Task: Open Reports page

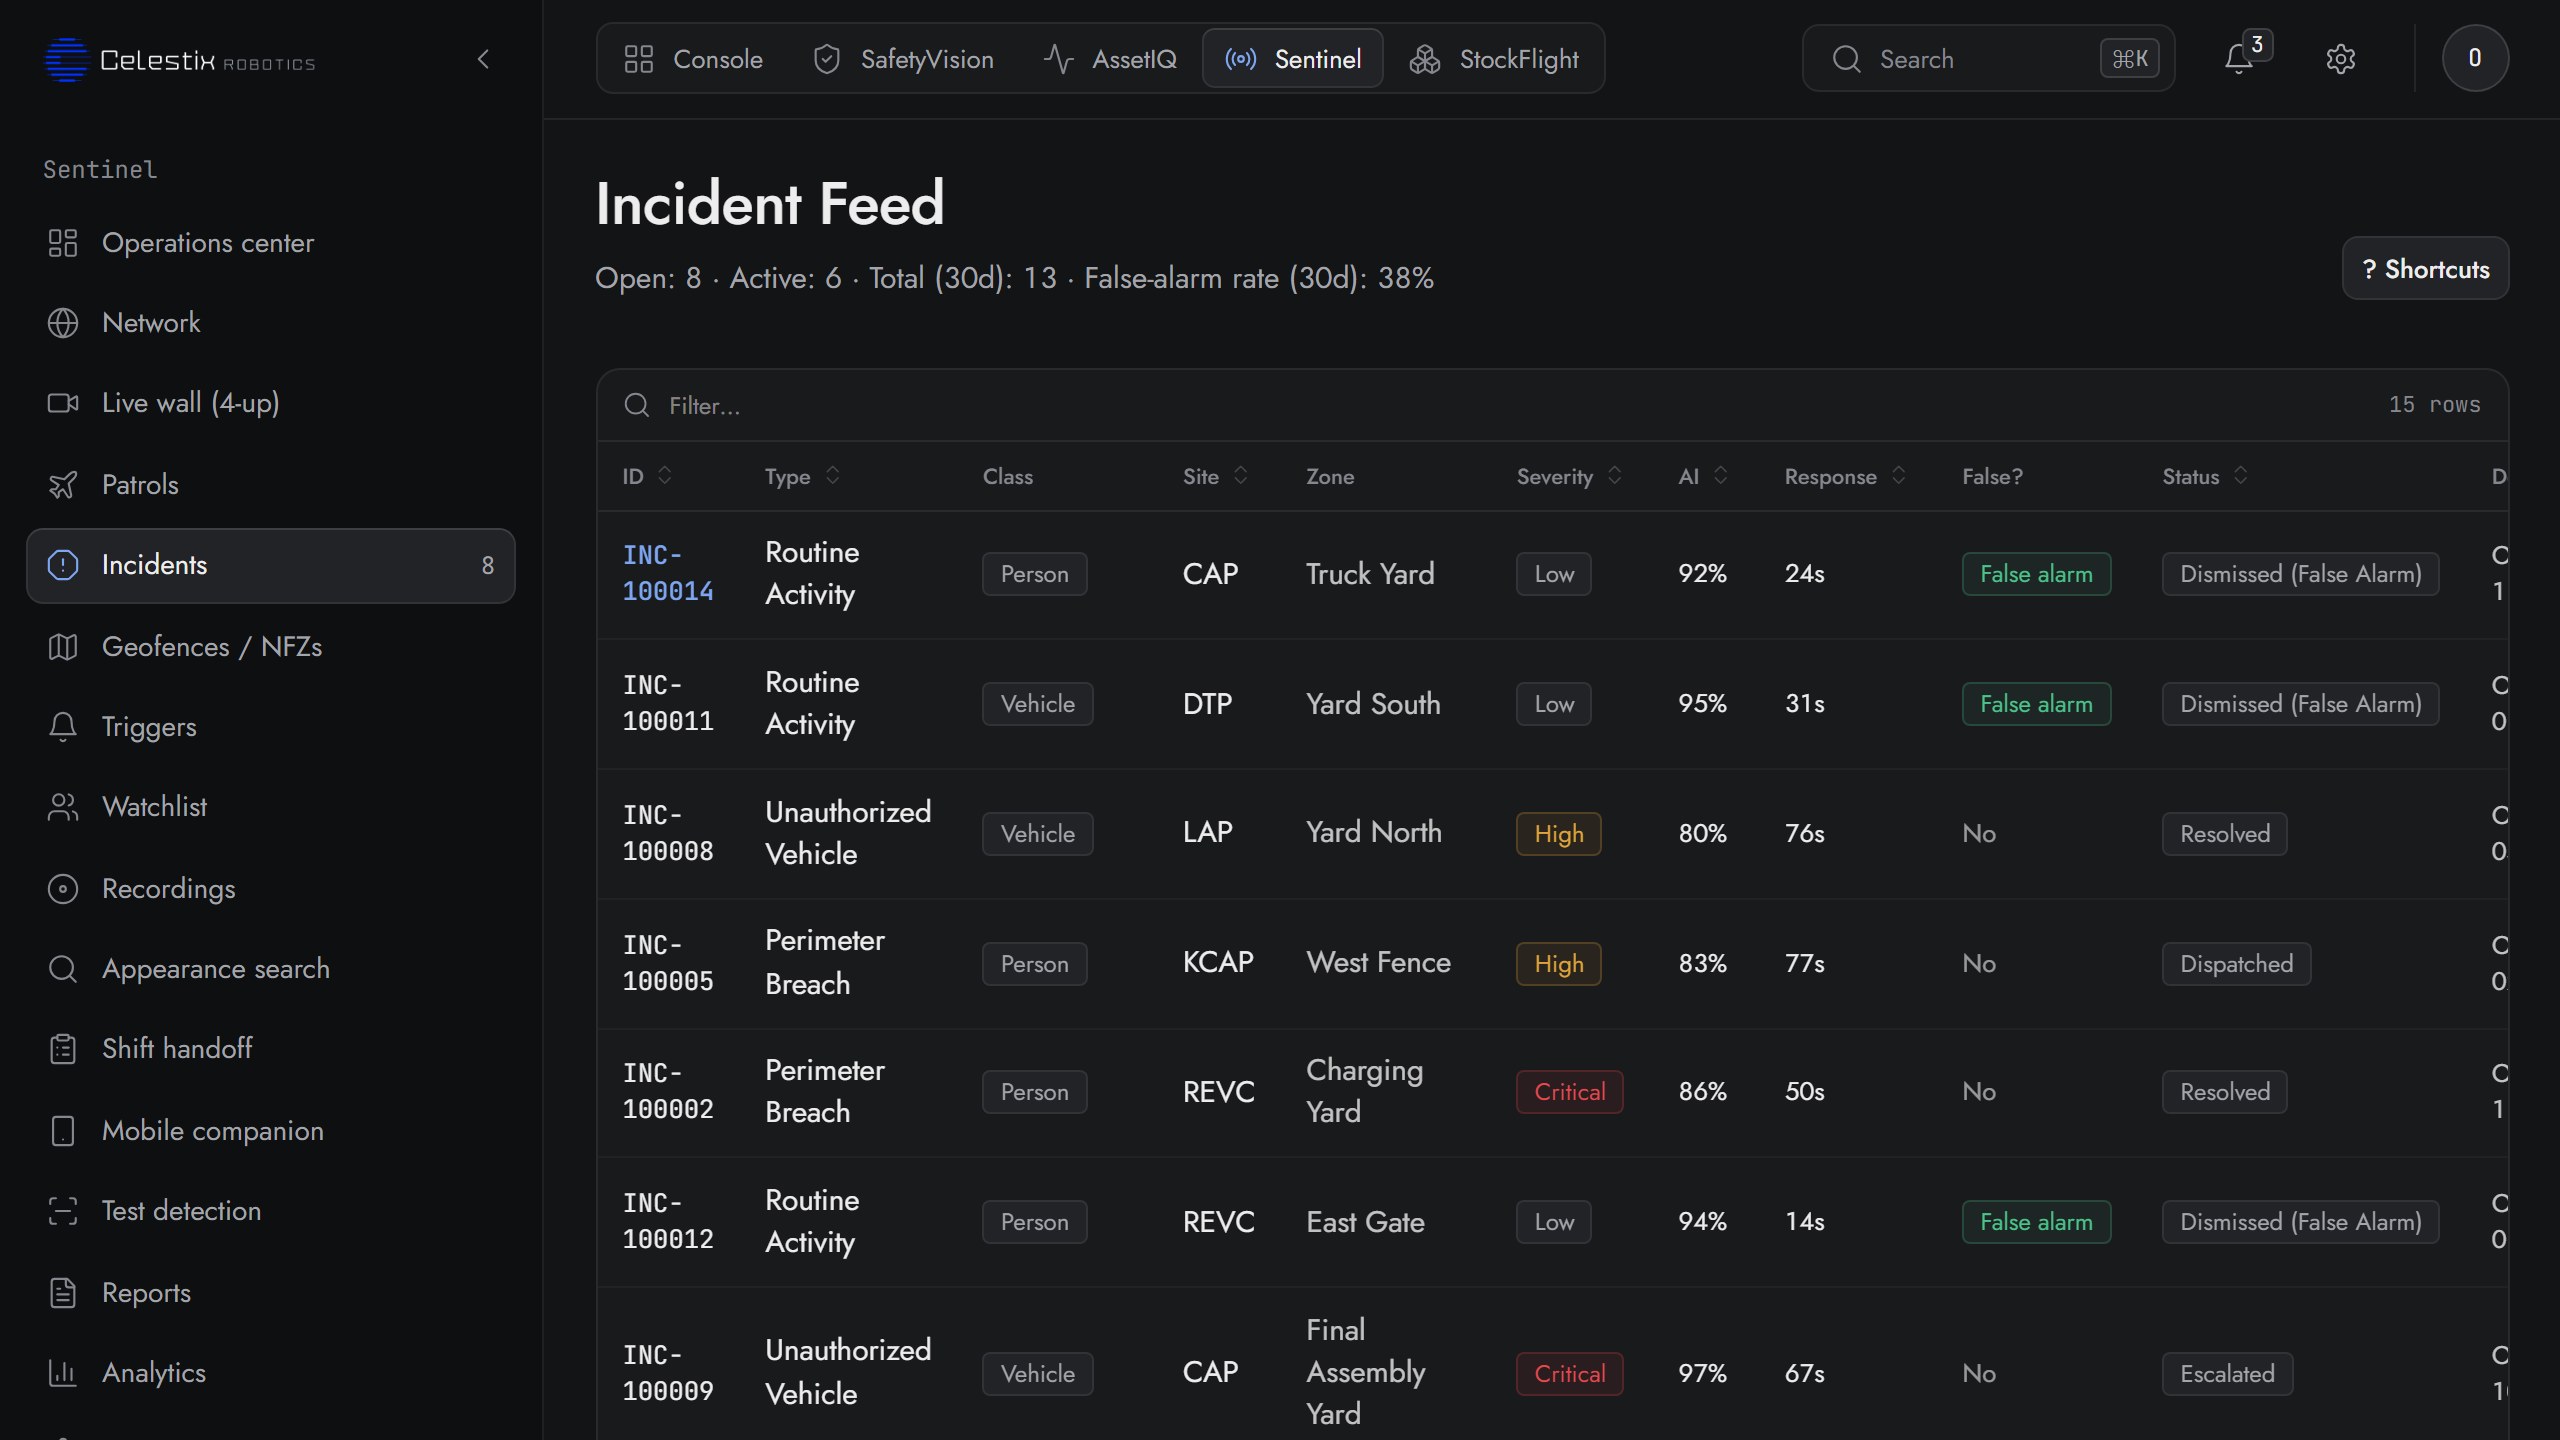Action: click(271, 1293)
